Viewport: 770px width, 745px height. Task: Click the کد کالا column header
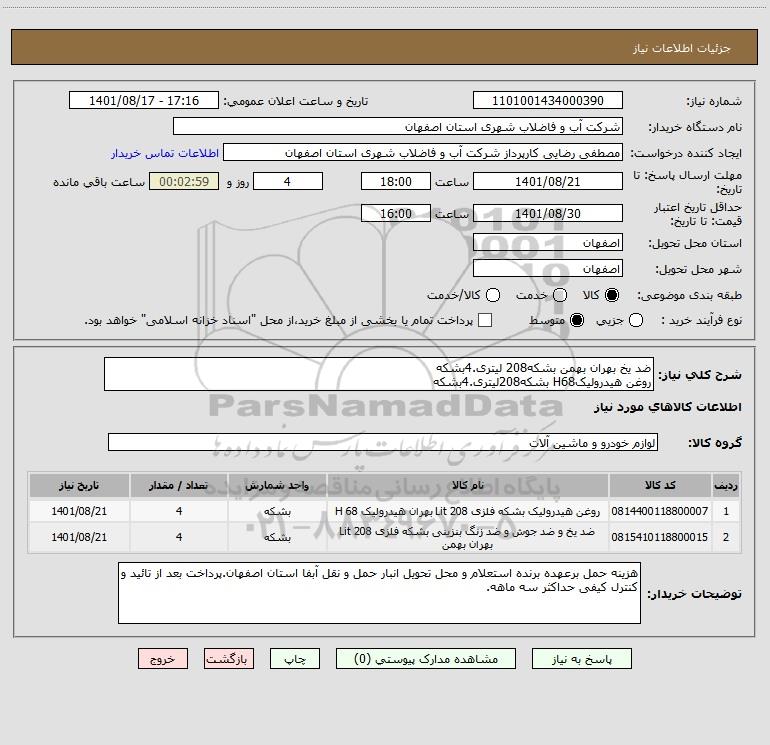(x=660, y=485)
